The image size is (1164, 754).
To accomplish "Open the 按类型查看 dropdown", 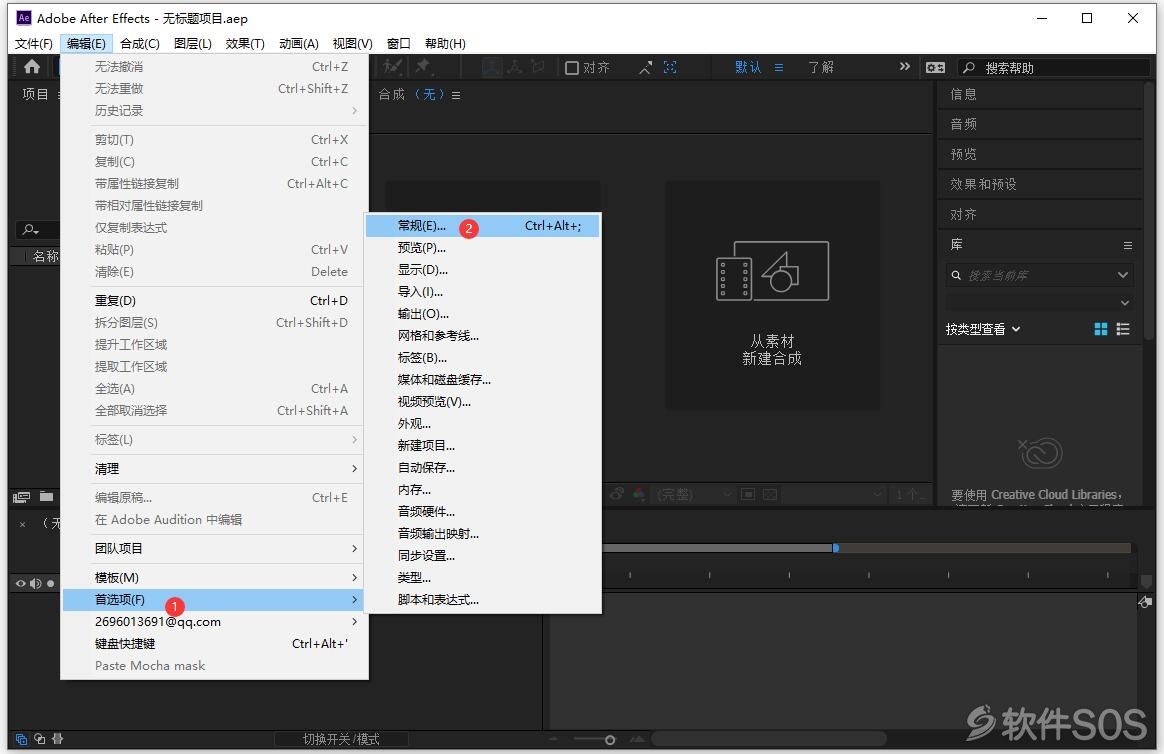I will (983, 329).
